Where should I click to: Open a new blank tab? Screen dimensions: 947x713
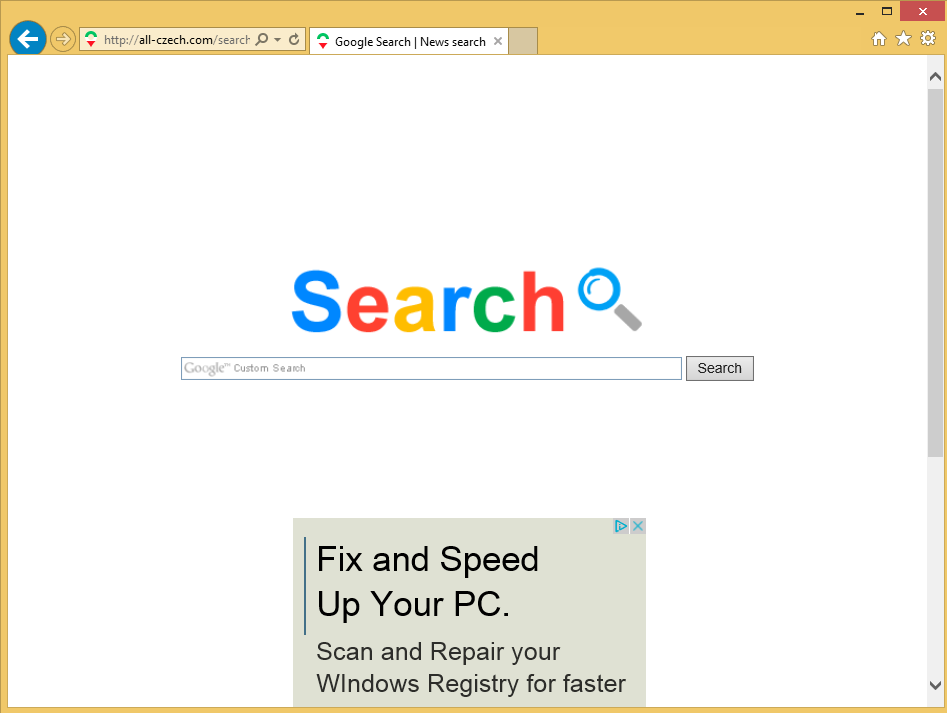click(523, 41)
